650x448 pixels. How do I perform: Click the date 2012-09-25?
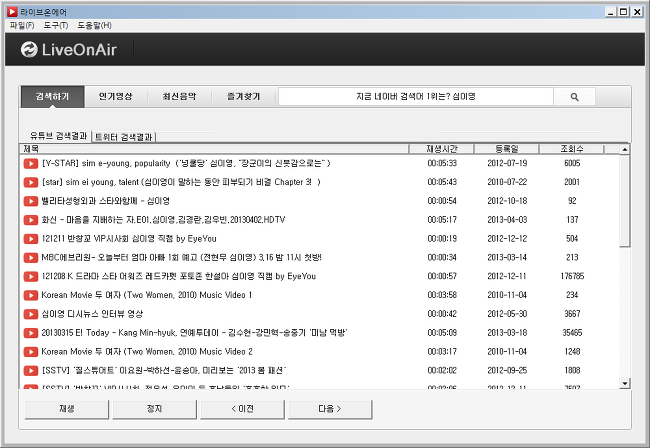[x=507, y=371]
